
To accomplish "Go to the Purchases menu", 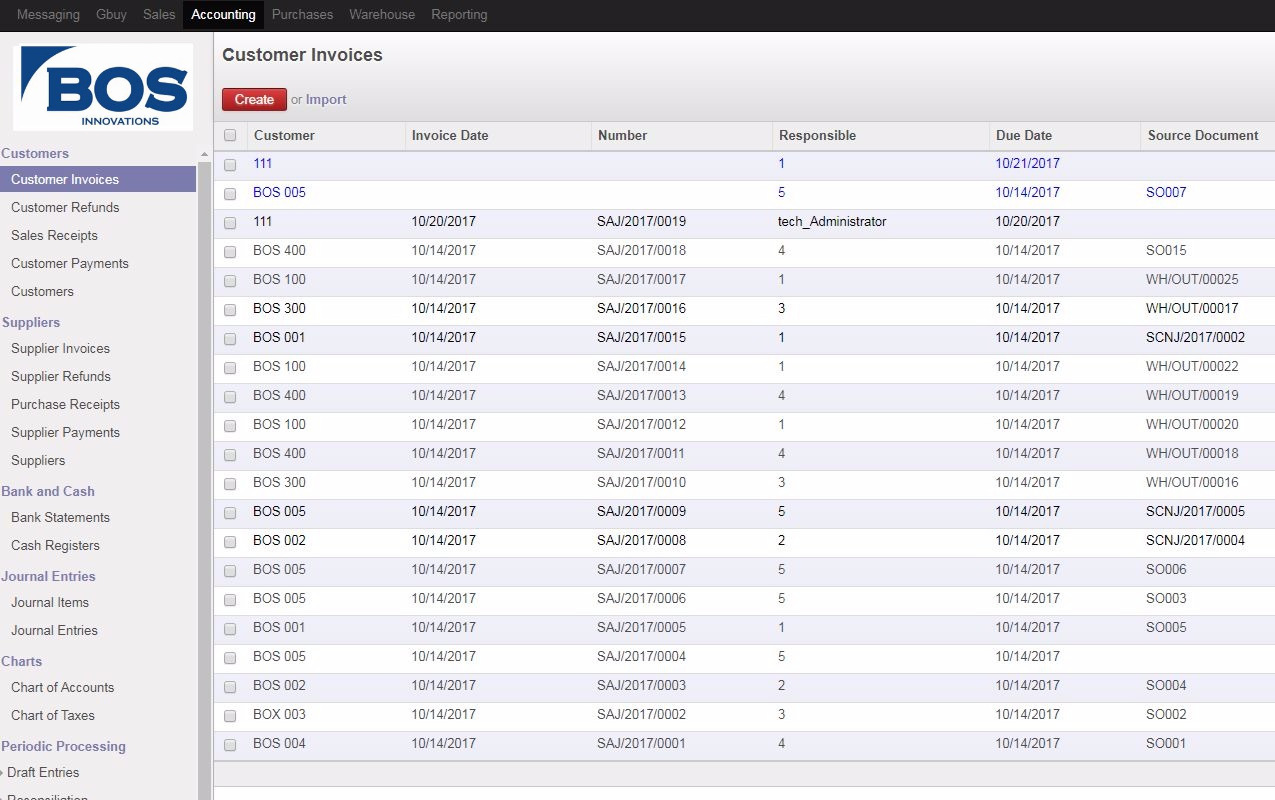I will (x=302, y=15).
